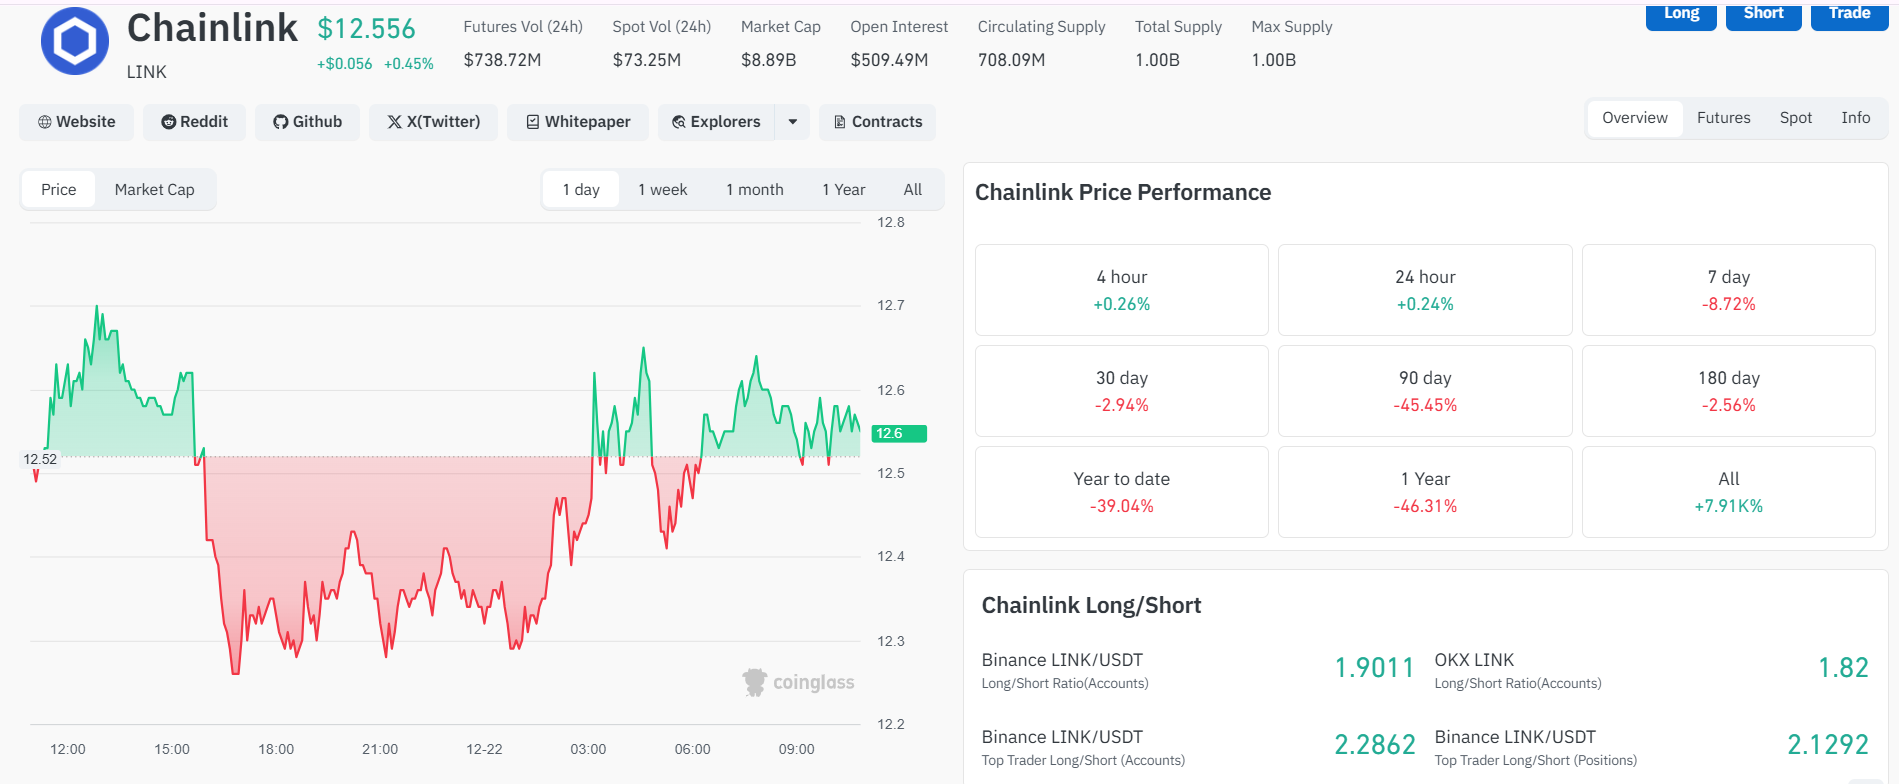Click the Reddit icon button

(169, 122)
